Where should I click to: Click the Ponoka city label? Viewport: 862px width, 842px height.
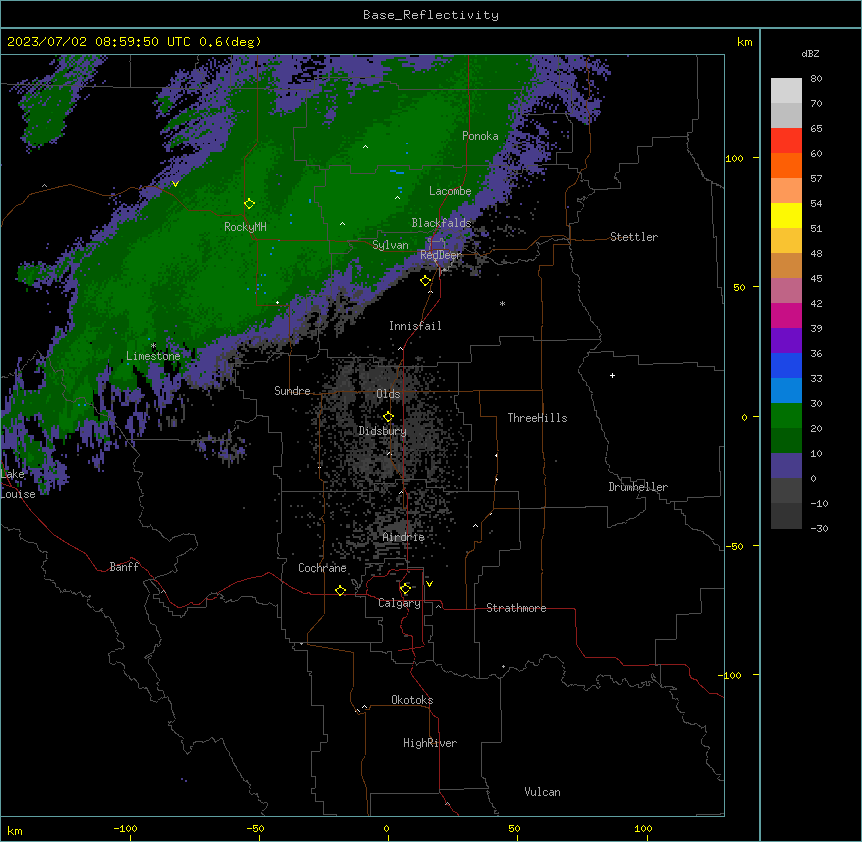[480, 136]
